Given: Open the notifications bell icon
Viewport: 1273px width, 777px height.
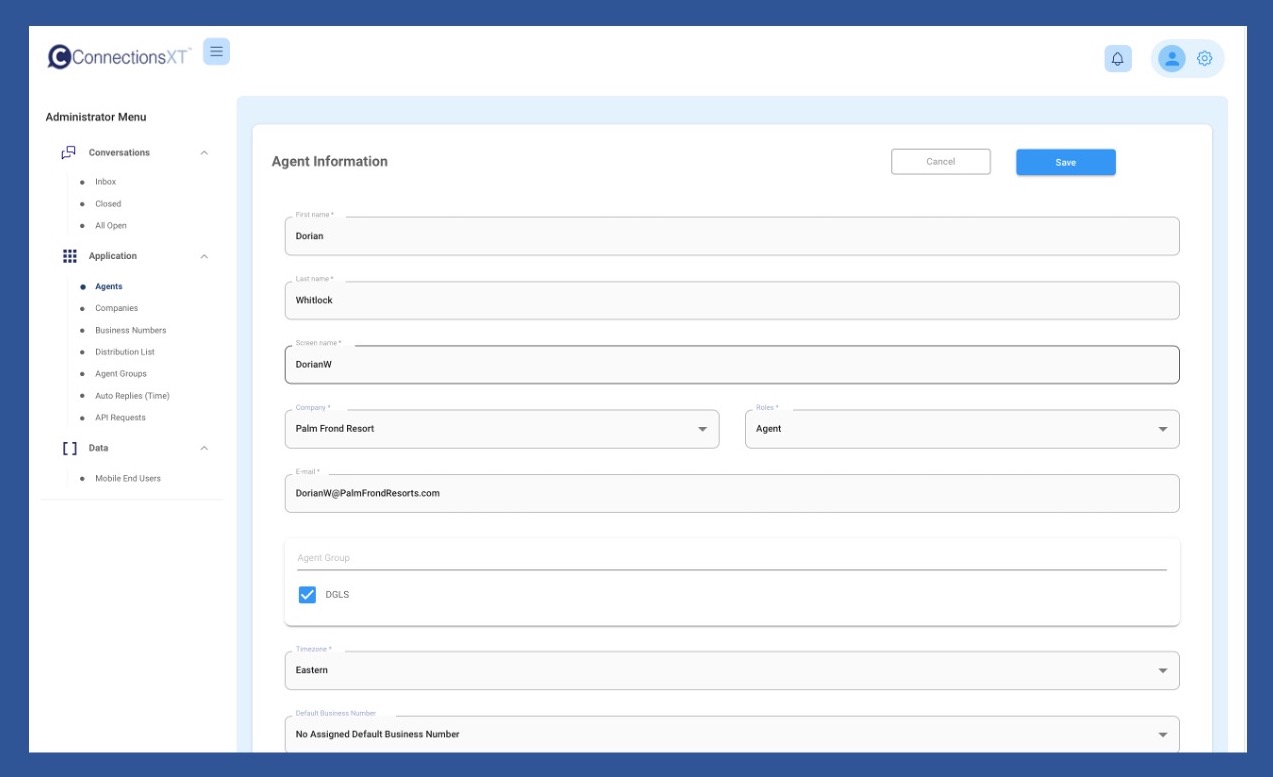Looking at the screenshot, I should [x=1117, y=59].
